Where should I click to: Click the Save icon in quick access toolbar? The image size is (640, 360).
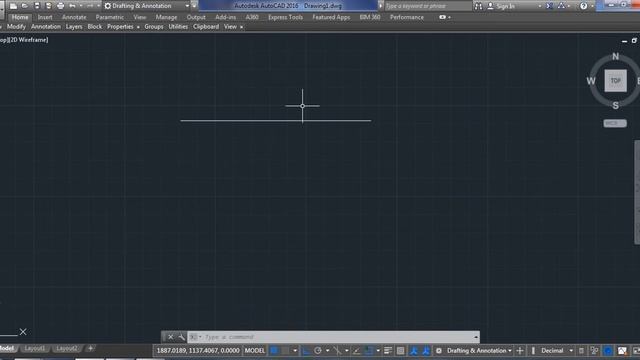37,6
